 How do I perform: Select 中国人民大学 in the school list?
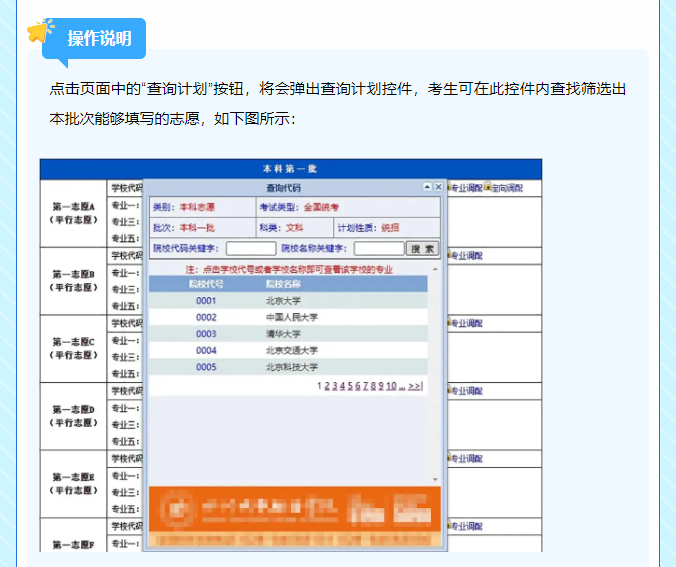284,317
